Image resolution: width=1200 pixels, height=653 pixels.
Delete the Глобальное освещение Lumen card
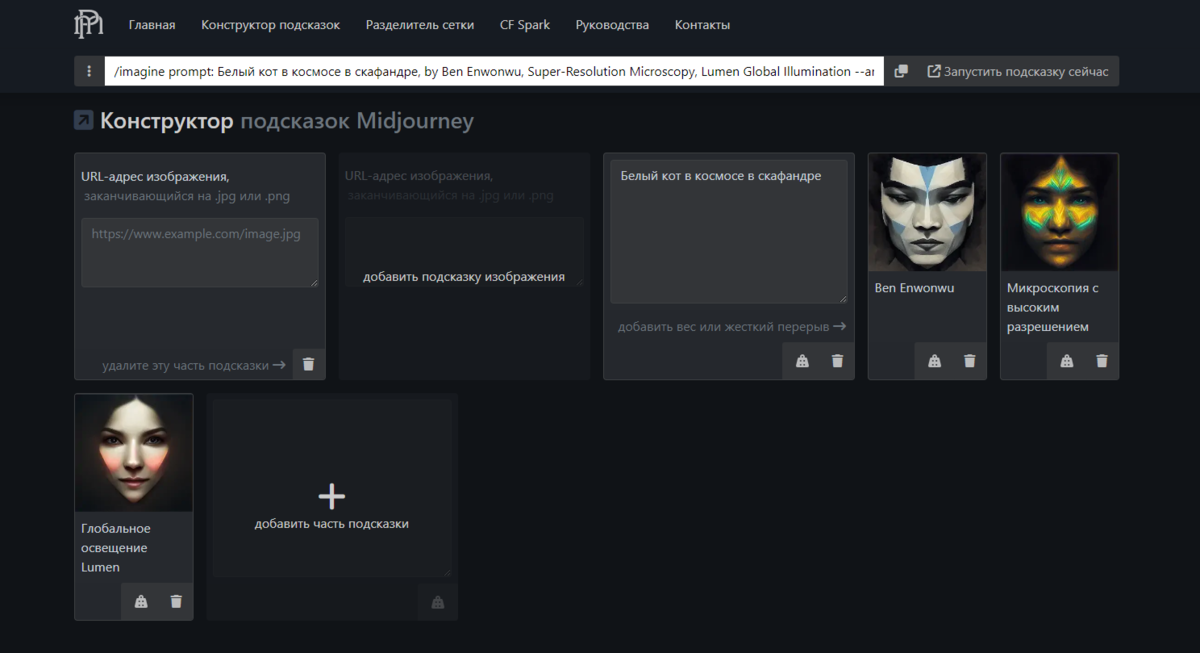176,601
